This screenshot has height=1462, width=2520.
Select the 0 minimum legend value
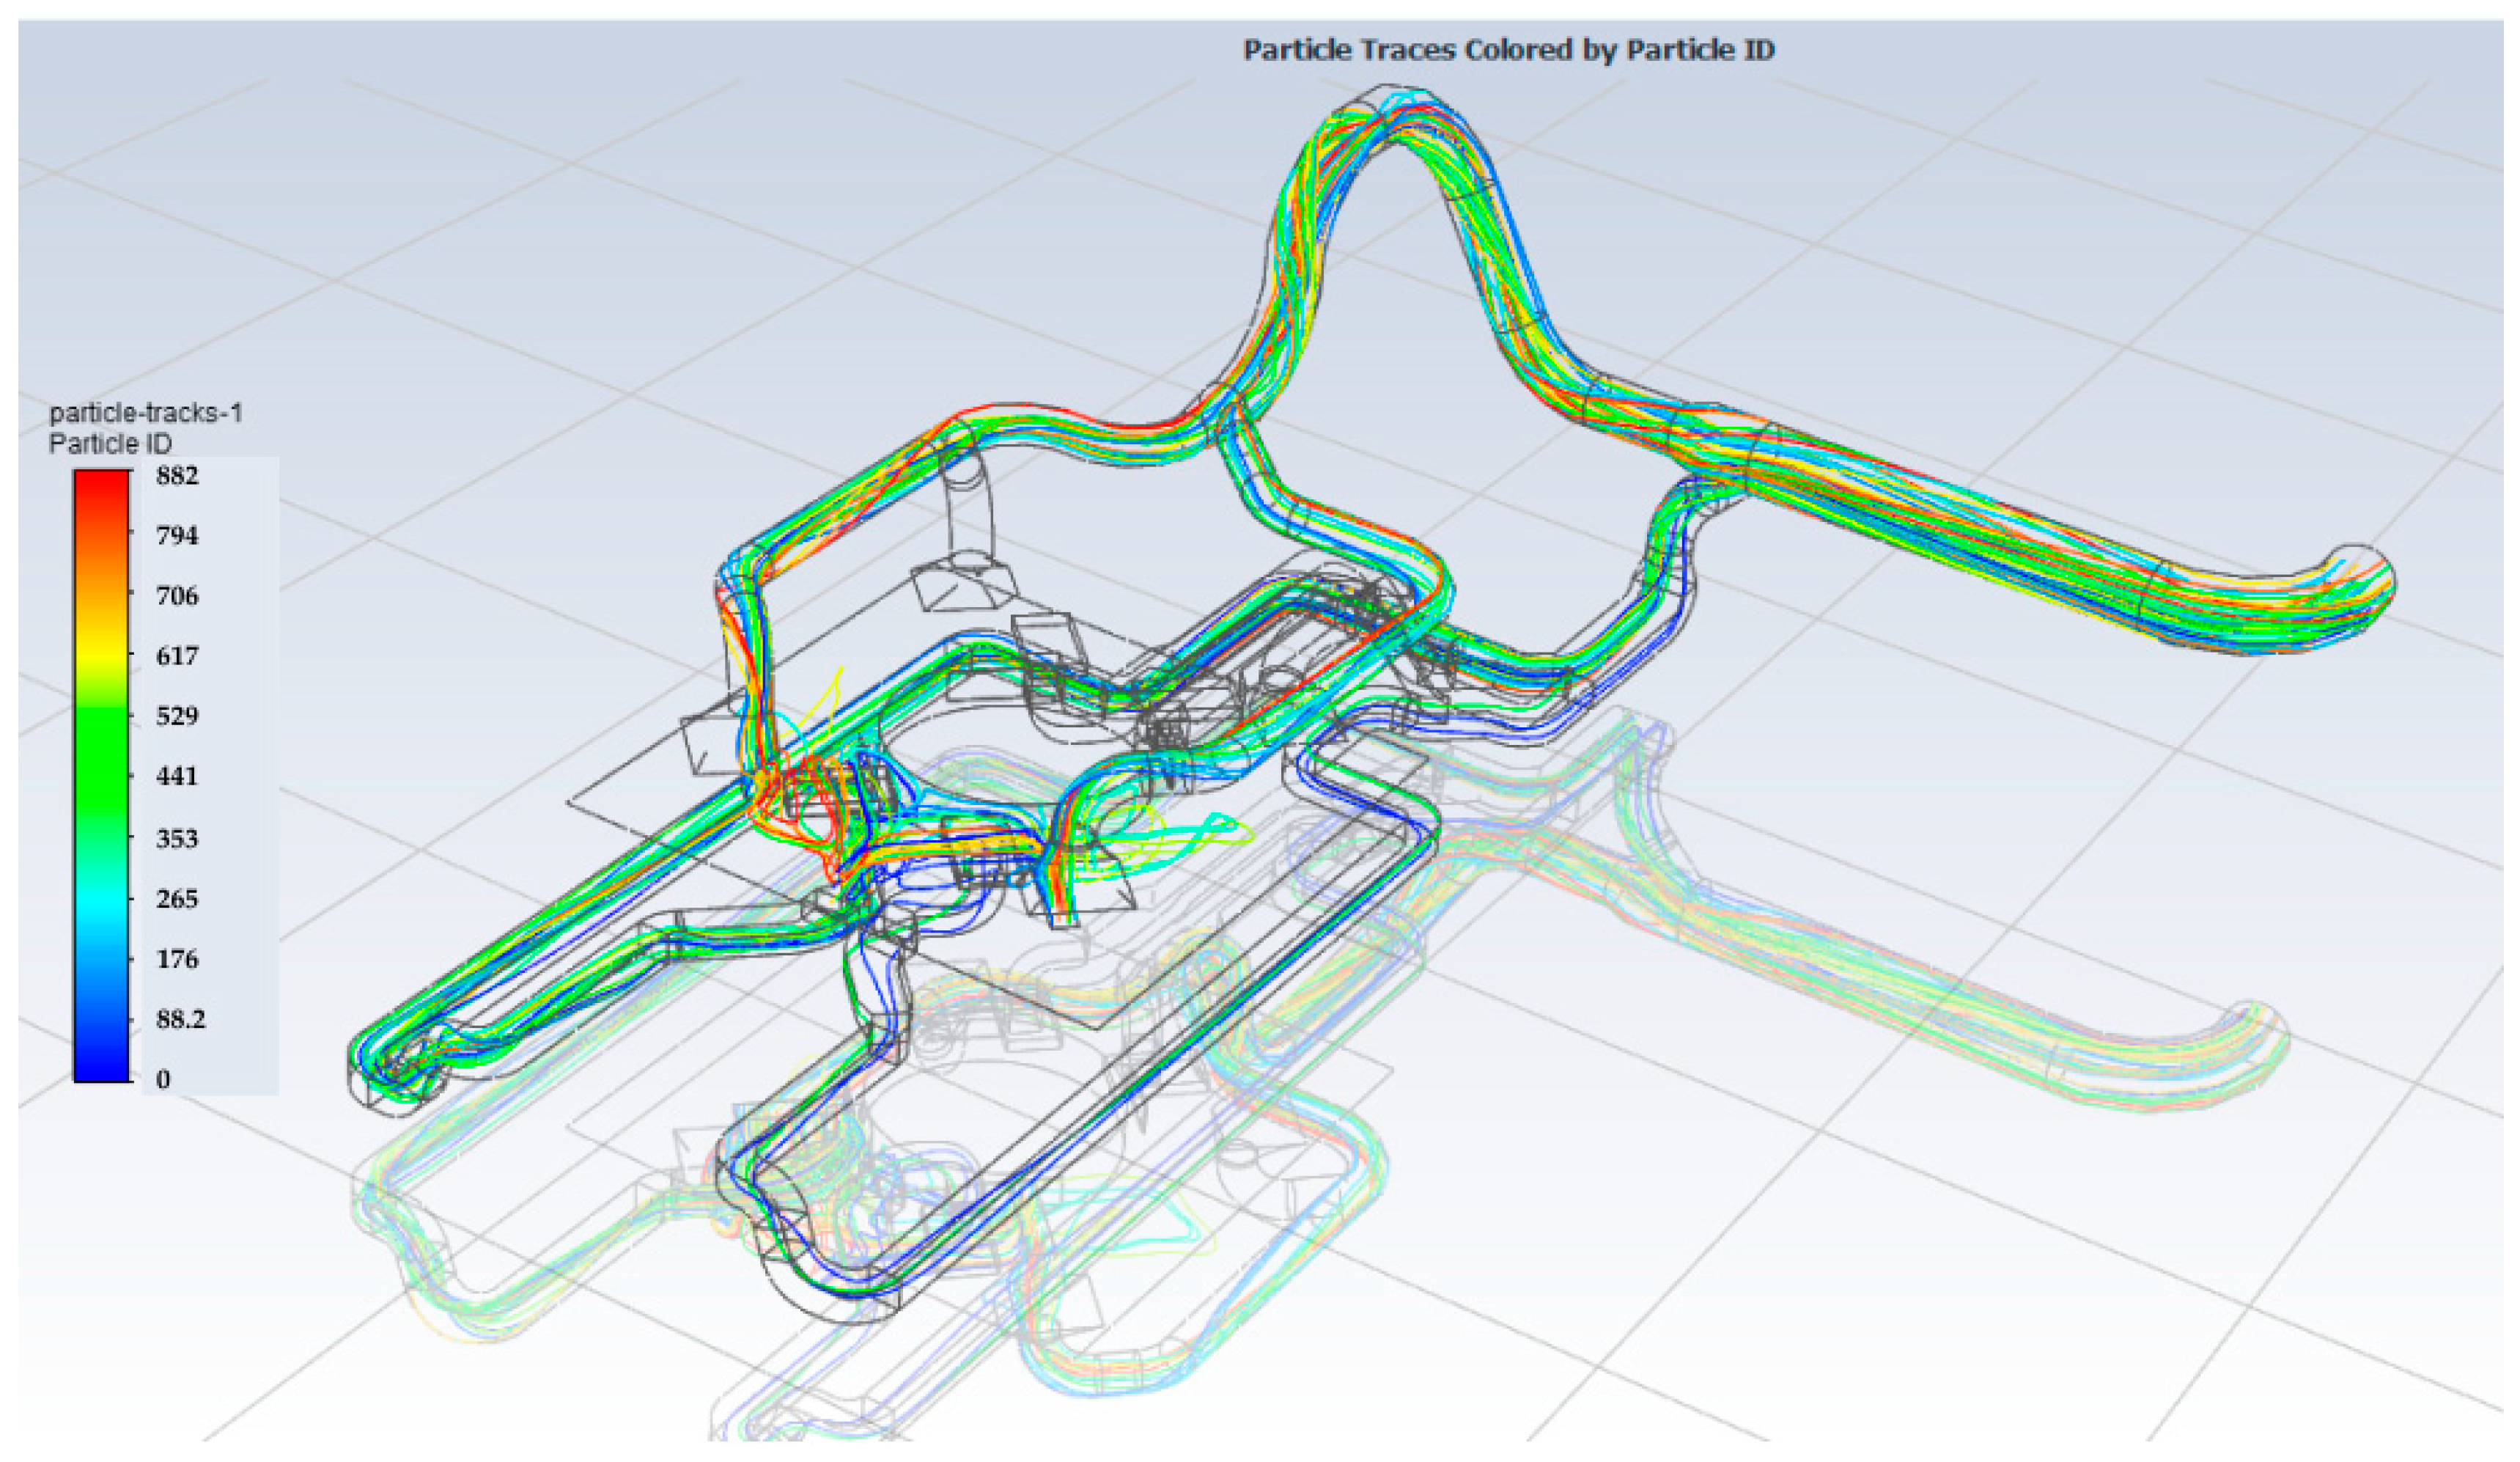163,1079
